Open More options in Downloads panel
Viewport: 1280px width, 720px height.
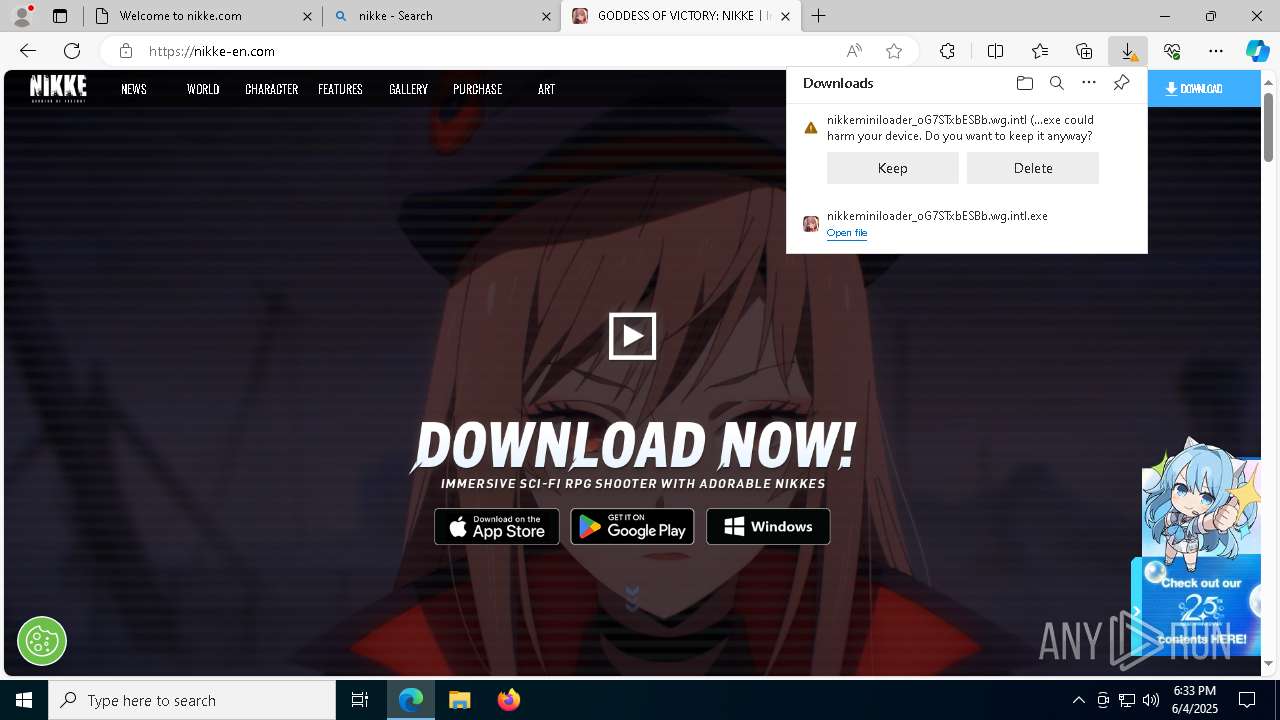tap(1089, 83)
